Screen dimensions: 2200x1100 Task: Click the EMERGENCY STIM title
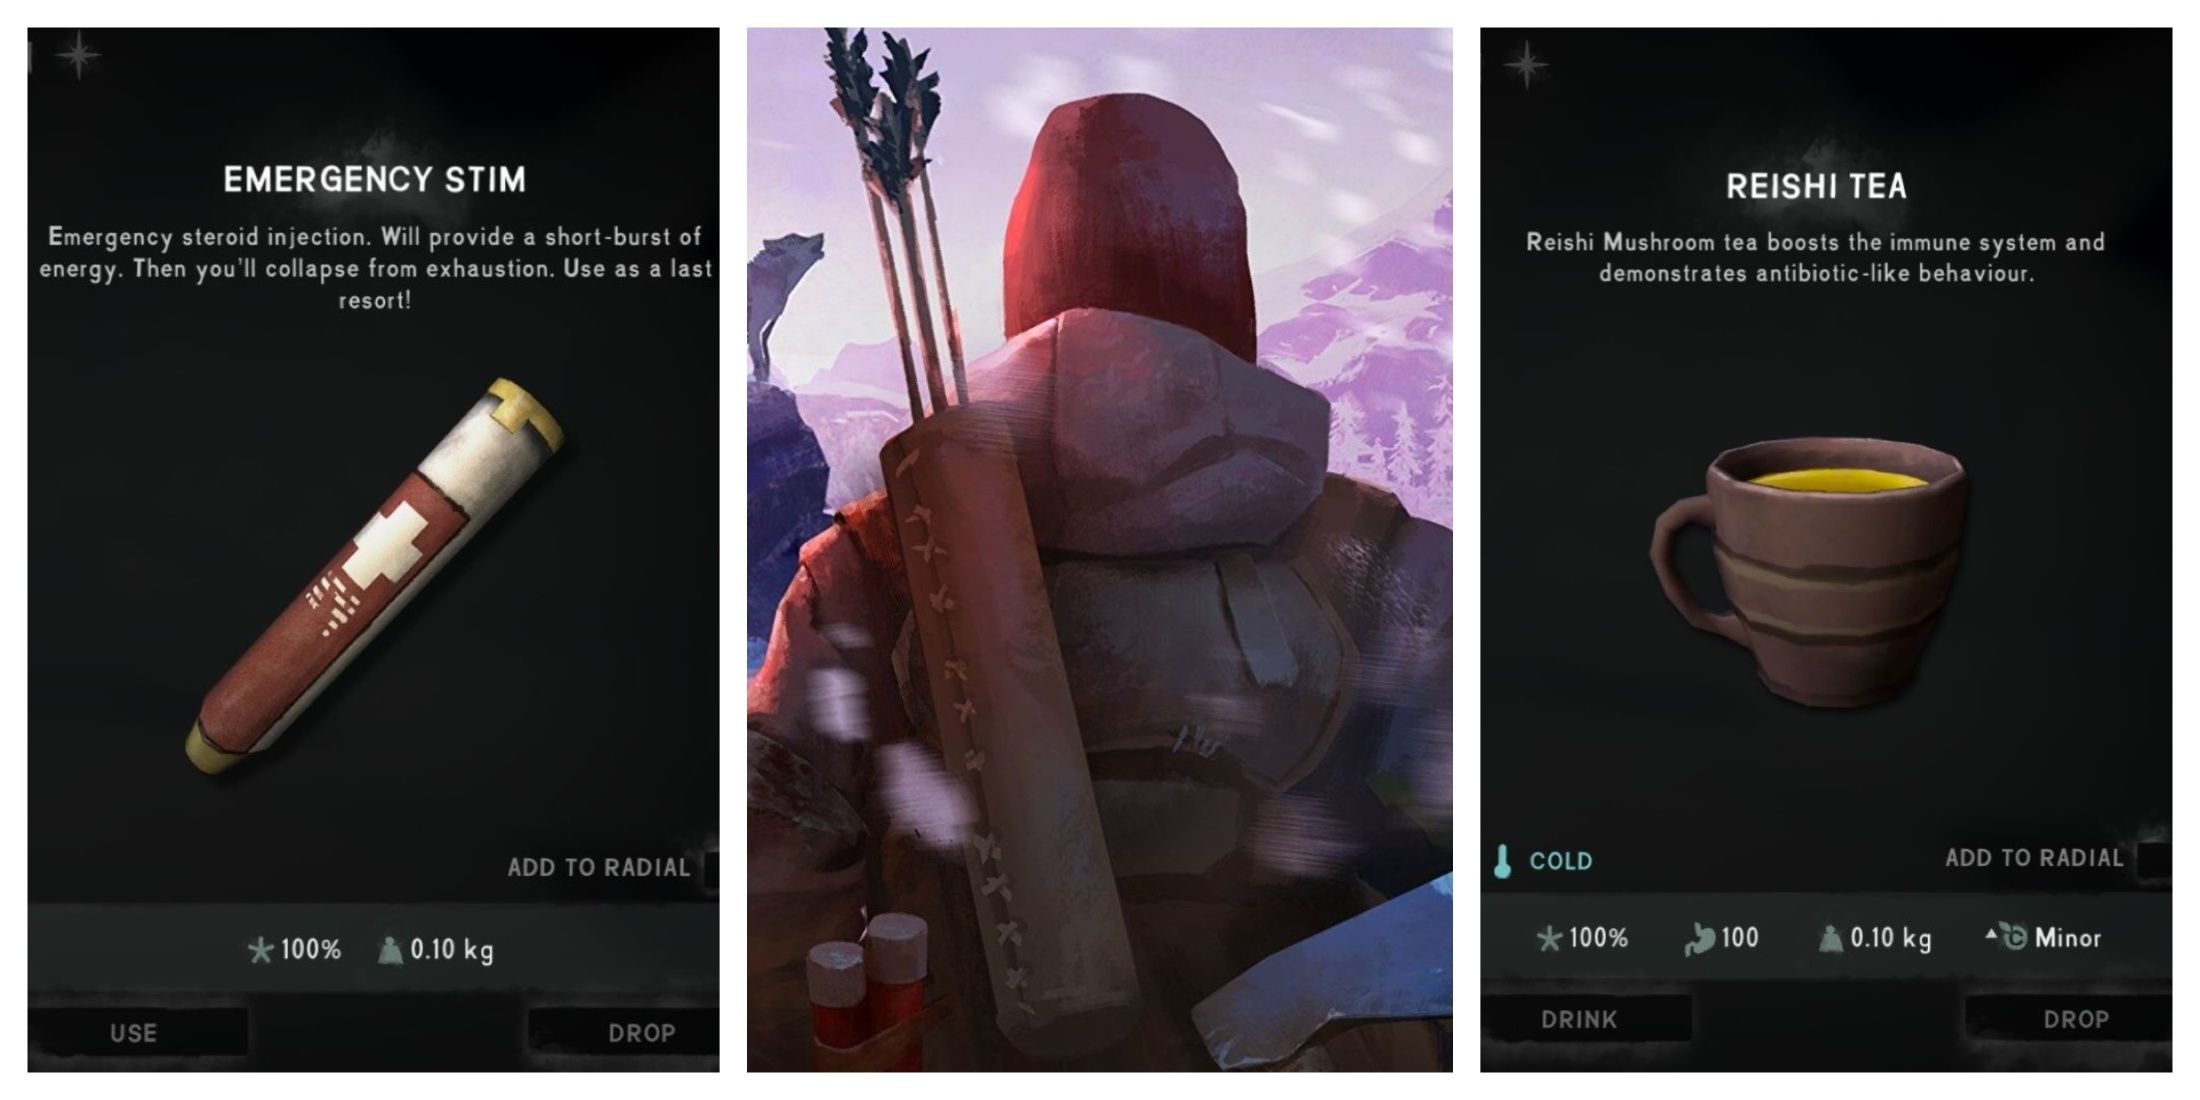(x=374, y=180)
